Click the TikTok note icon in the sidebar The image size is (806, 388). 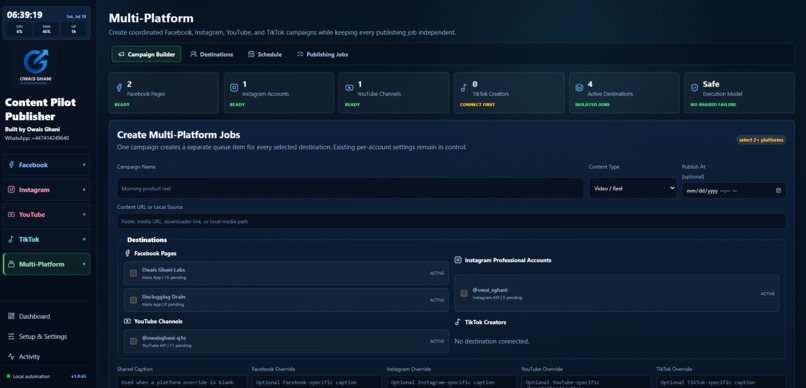coord(11,239)
